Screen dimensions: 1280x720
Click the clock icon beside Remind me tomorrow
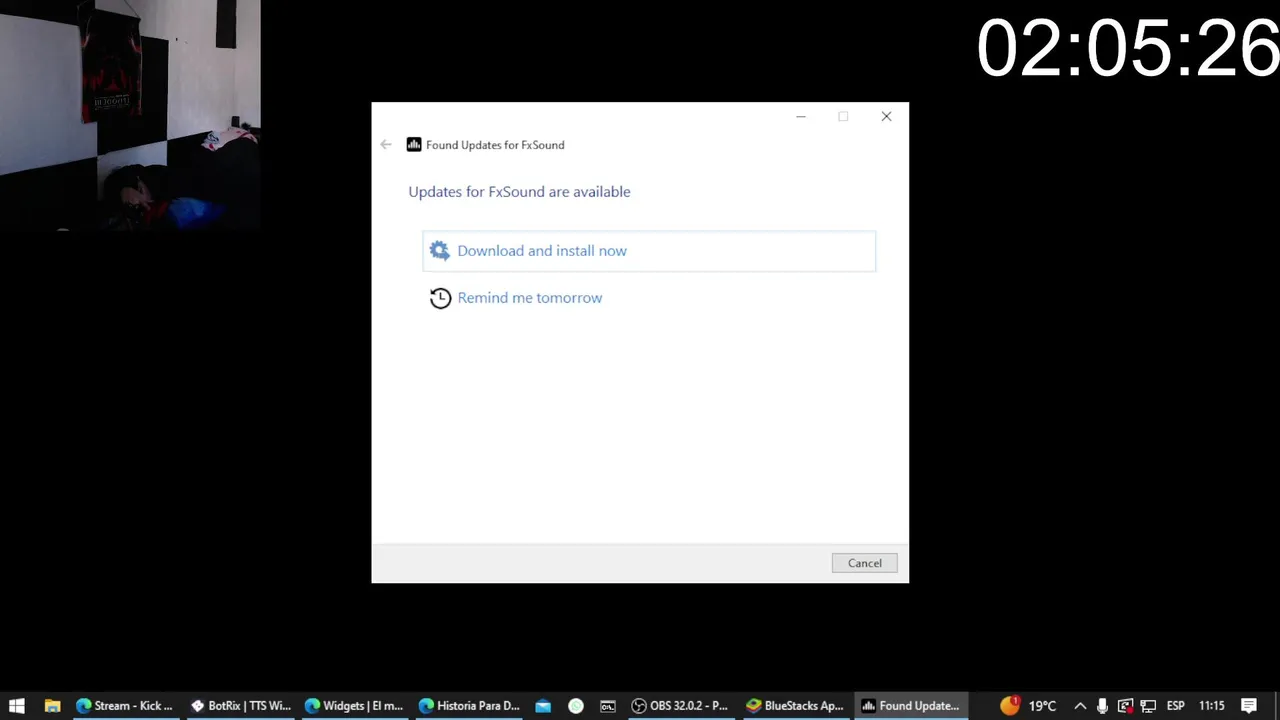(440, 298)
